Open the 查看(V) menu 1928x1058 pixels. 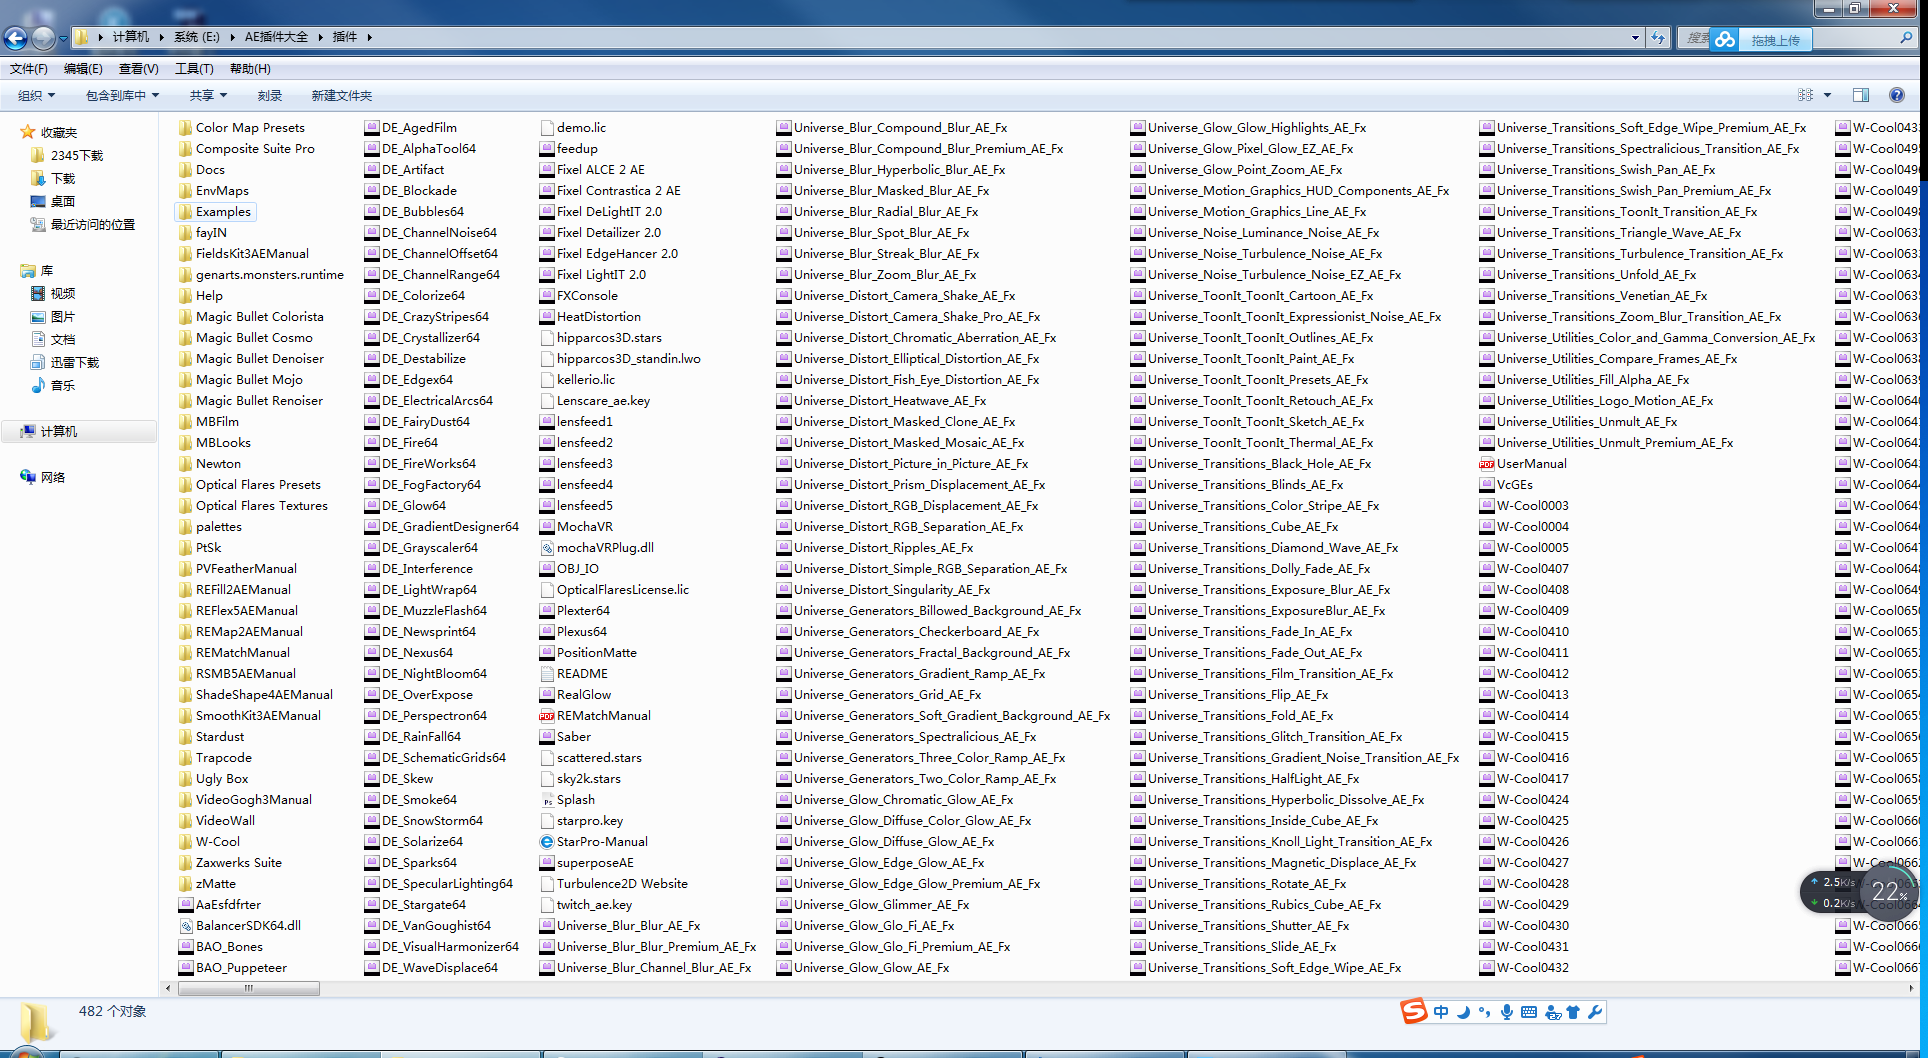pyautogui.click(x=138, y=68)
